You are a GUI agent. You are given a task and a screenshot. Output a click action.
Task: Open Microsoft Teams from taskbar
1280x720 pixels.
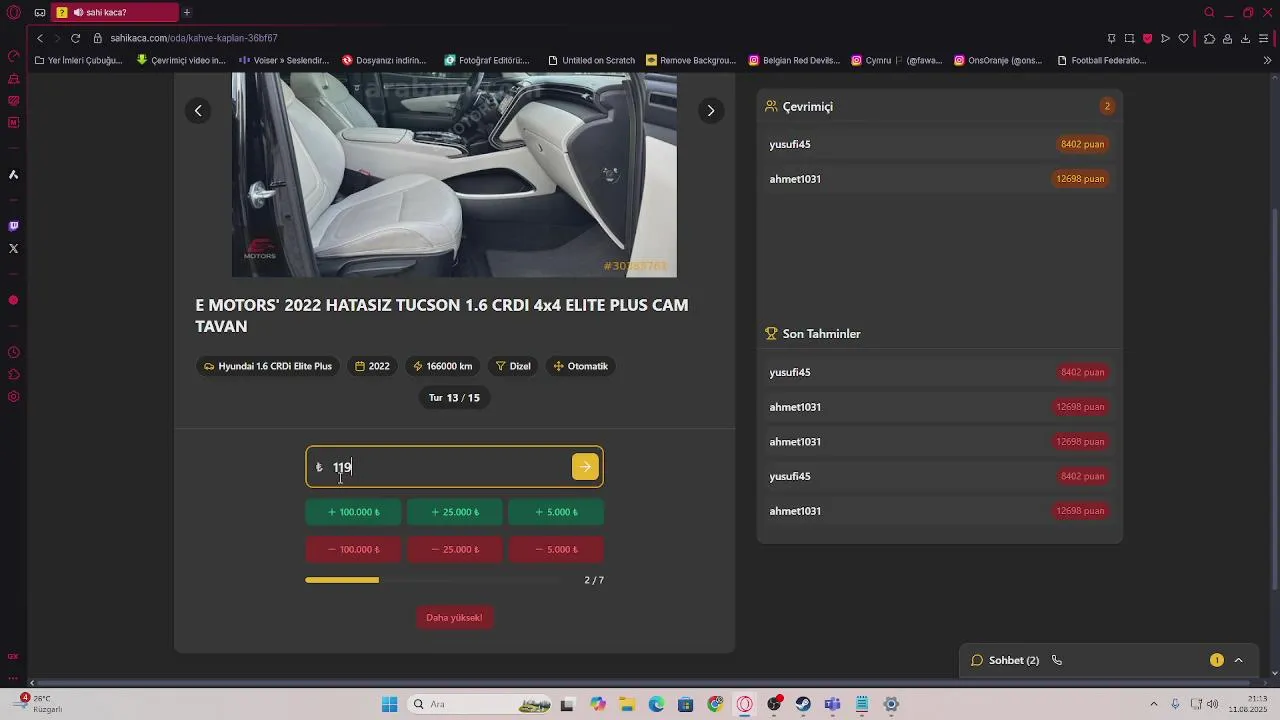pyautogui.click(x=832, y=704)
